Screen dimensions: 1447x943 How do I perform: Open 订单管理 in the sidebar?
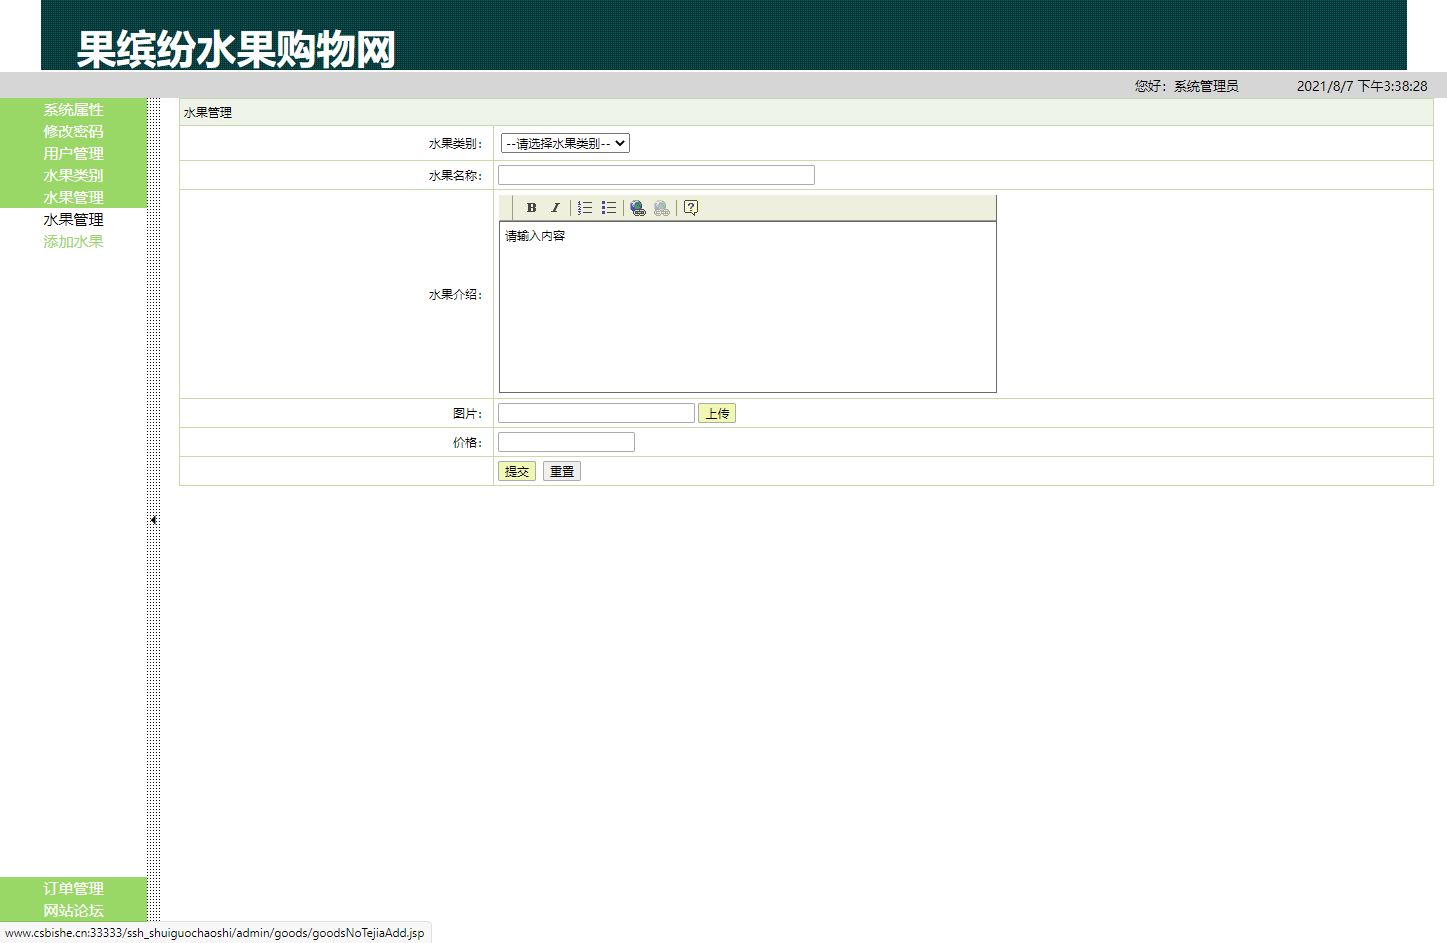[x=73, y=889]
